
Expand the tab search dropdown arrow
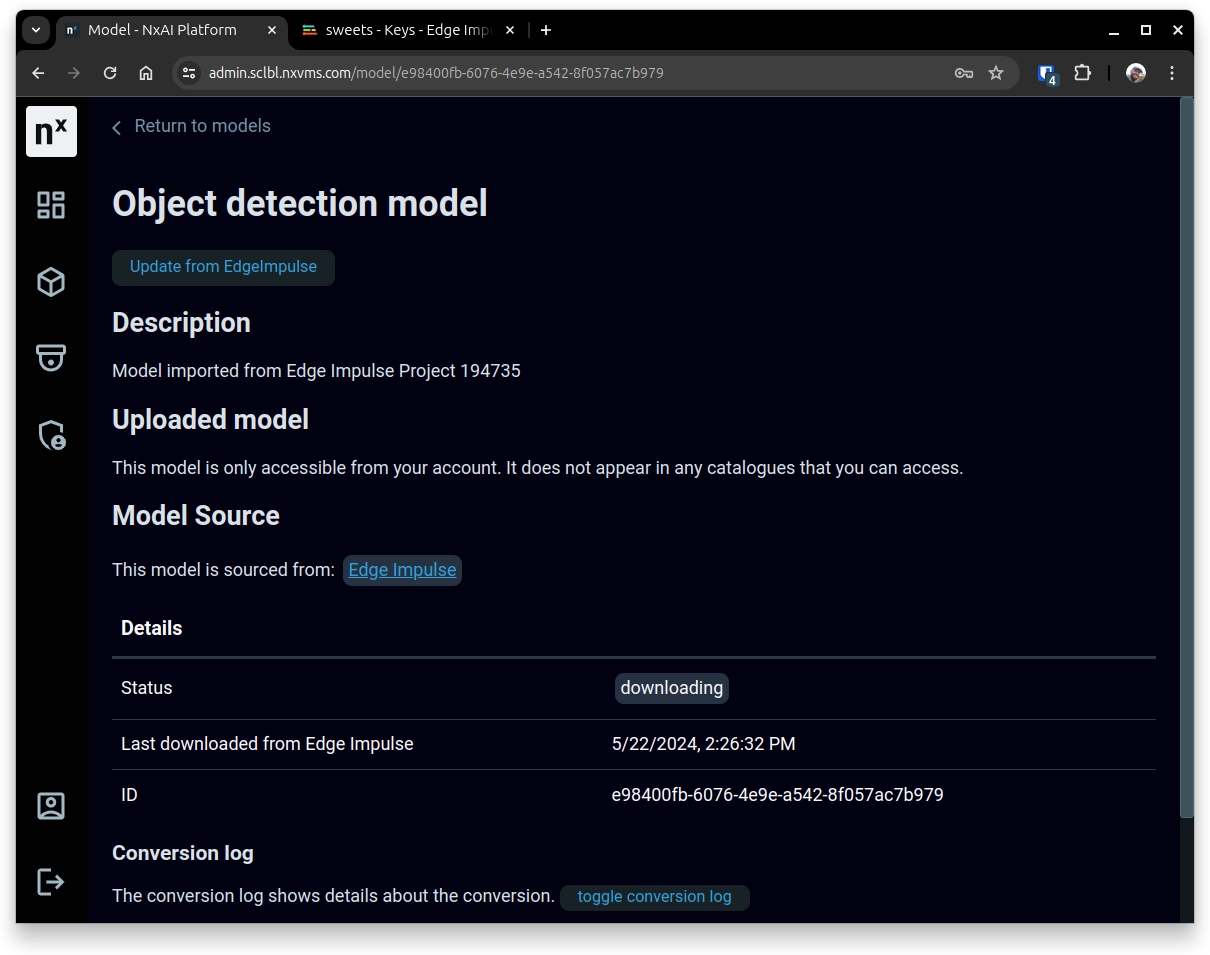(x=36, y=30)
